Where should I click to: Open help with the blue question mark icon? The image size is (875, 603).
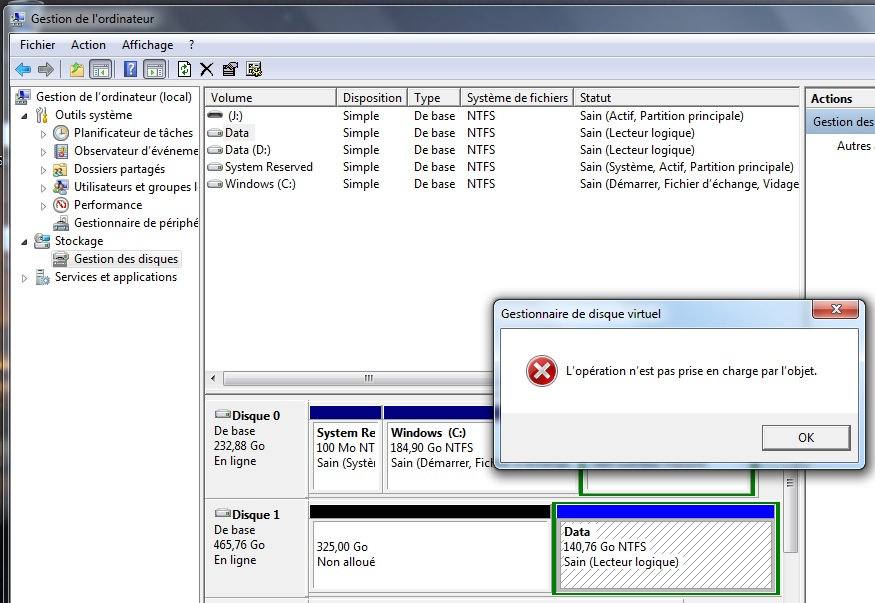click(130, 69)
